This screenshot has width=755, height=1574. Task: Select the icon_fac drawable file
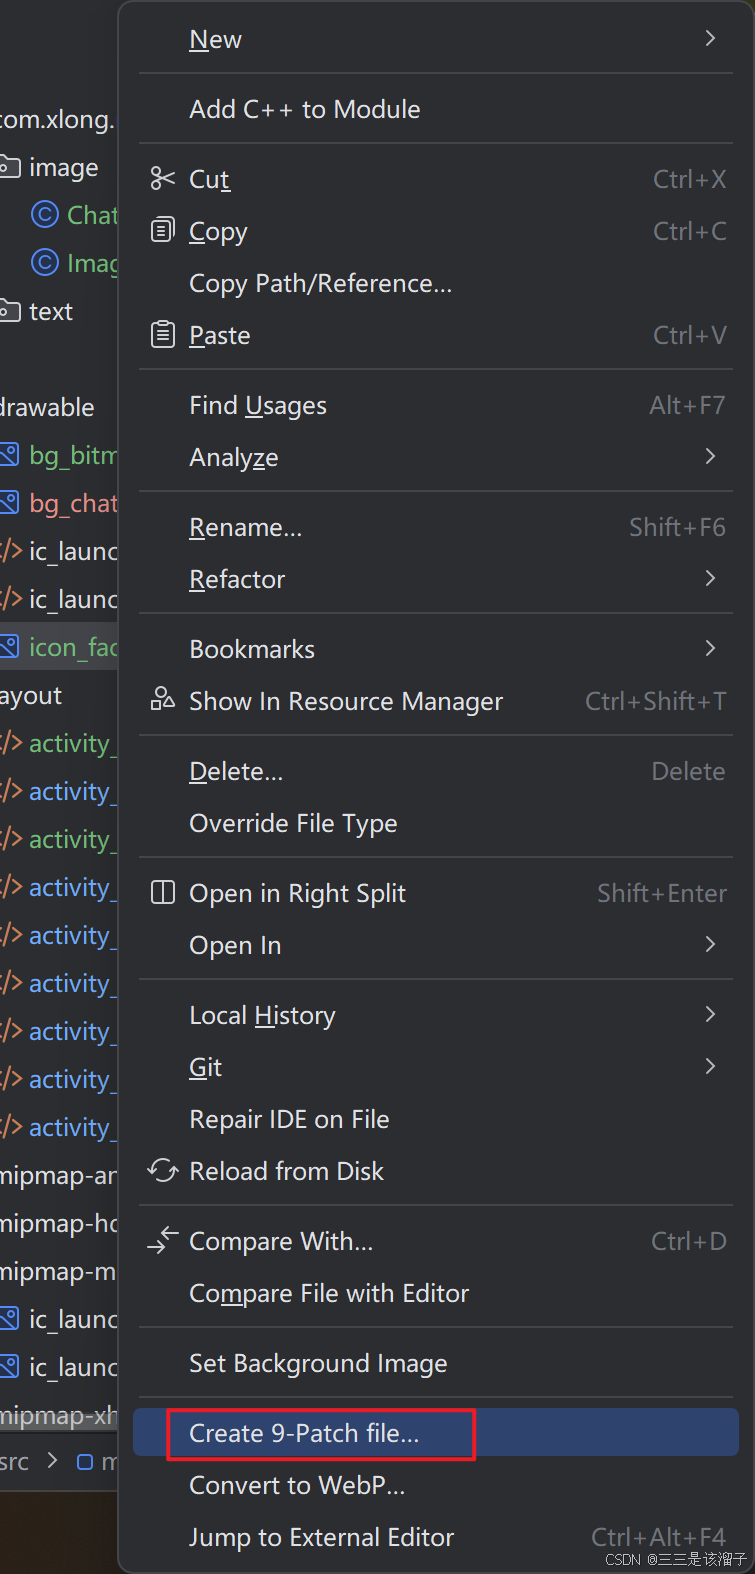(72, 648)
